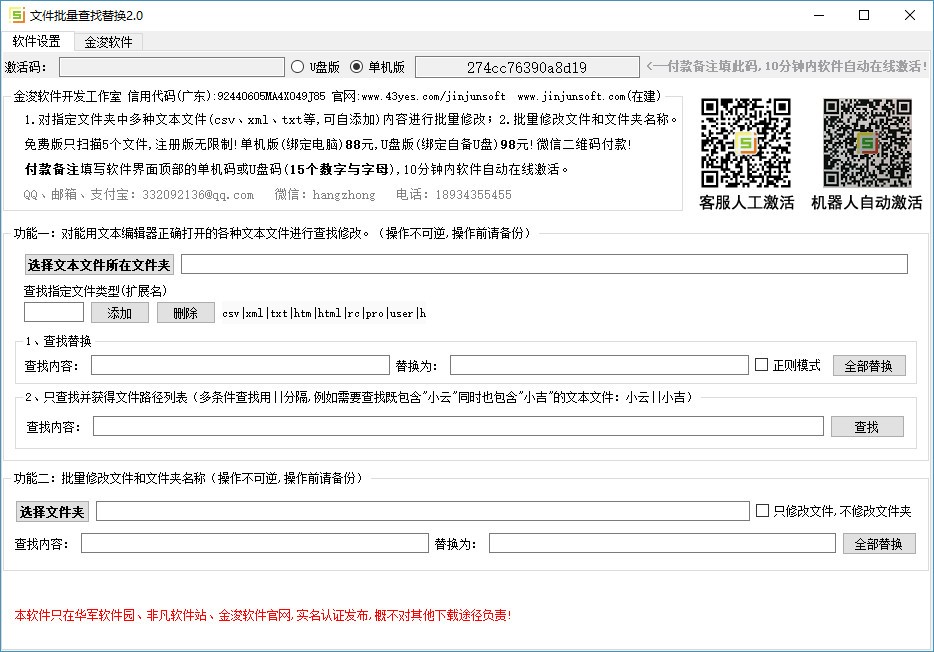Click the 选择文本文件所在文件夹 button

pos(99,265)
